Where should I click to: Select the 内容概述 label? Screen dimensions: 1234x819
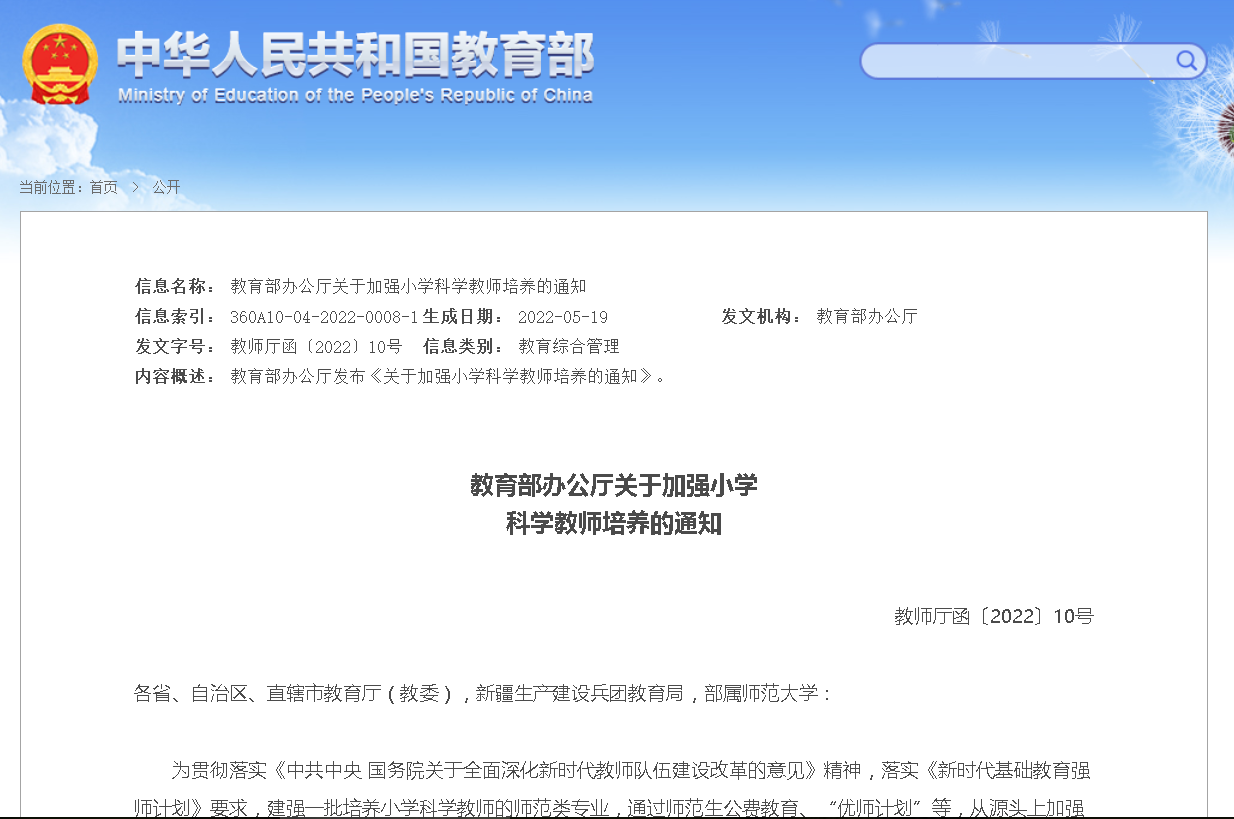pyautogui.click(x=175, y=377)
